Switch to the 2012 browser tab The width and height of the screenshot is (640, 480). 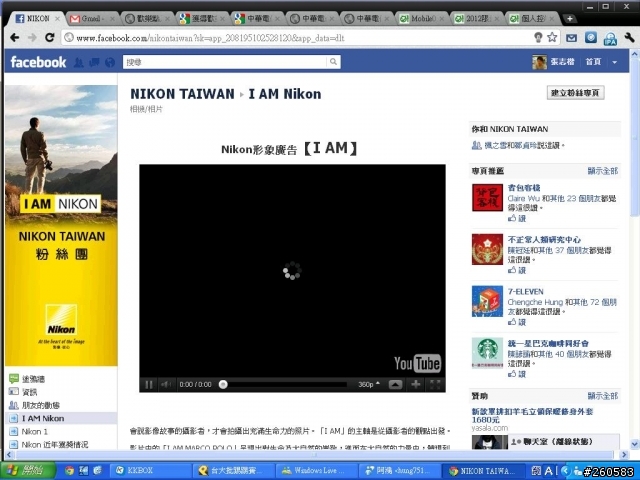477,18
